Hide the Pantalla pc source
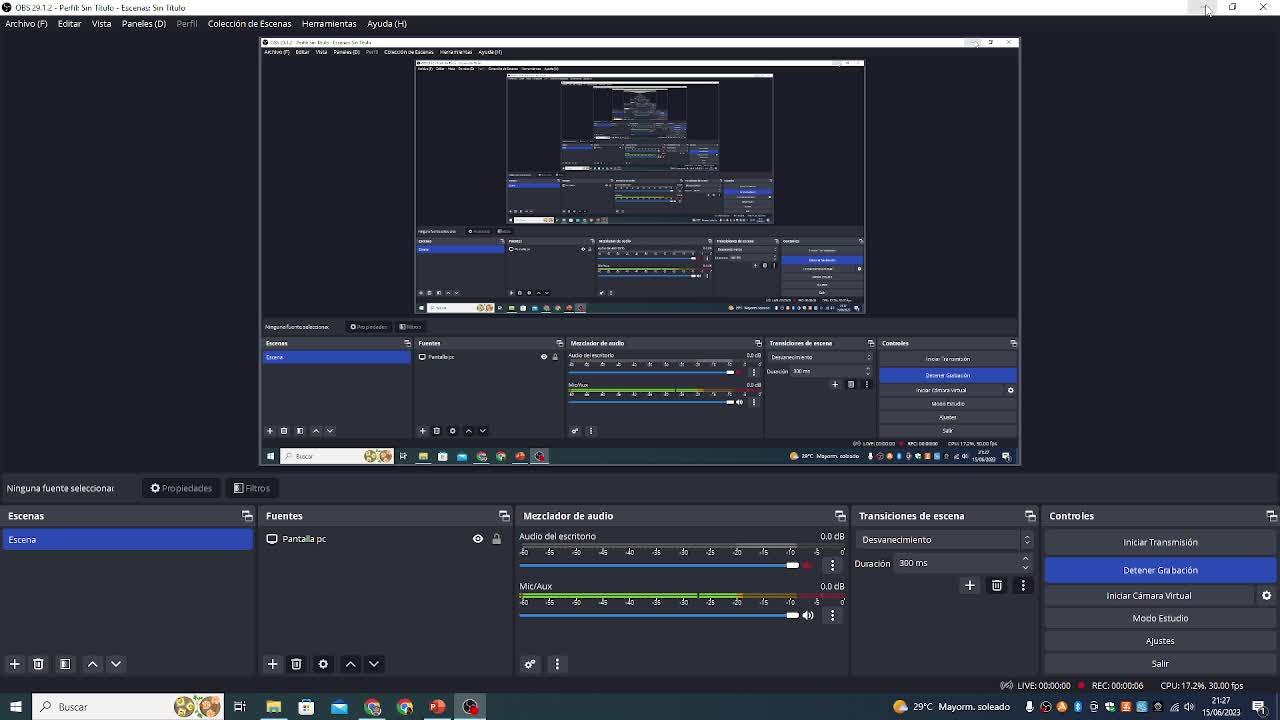Viewport: 1280px width, 720px height. tap(478, 539)
